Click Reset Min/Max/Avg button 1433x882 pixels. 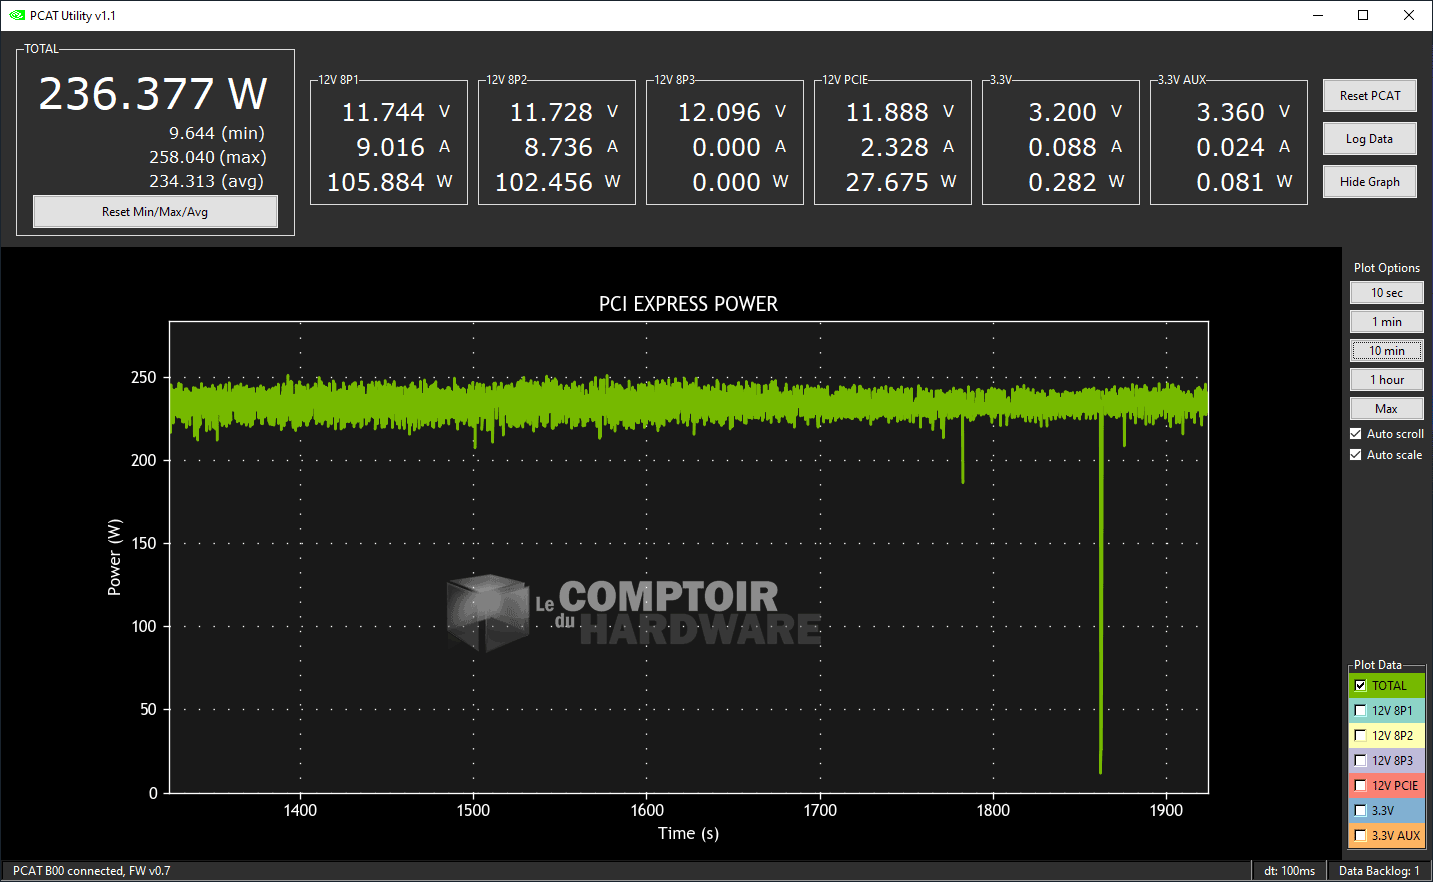click(x=155, y=212)
